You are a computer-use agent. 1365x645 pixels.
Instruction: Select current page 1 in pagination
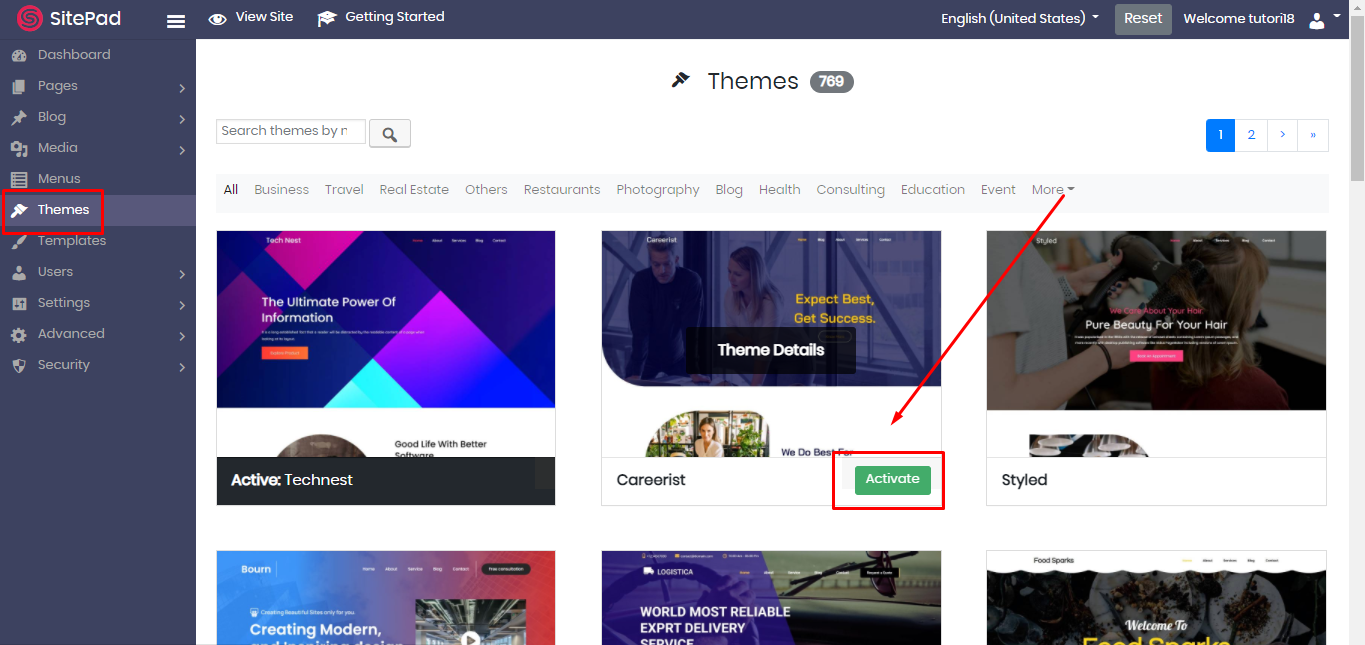pyautogui.click(x=1221, y=135)
